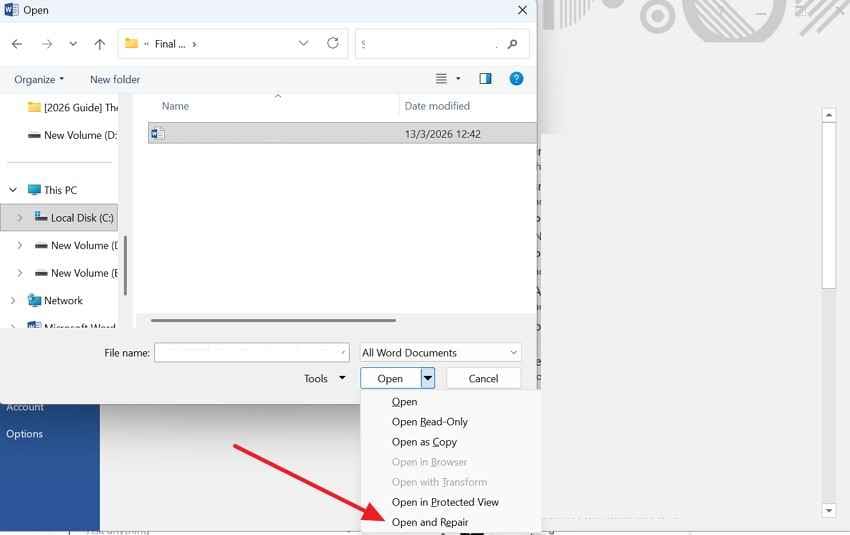Click scroll up arrow in Word window
850x535 pixels.
pyautogui.click(x=828, y=115)
